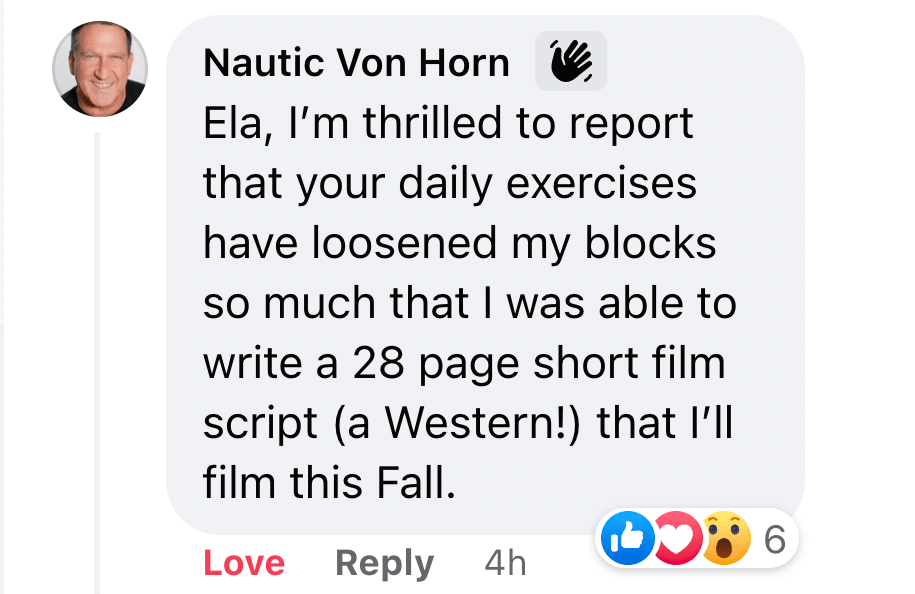Click "so much that I was able to" line

click(x=469, y=305)
